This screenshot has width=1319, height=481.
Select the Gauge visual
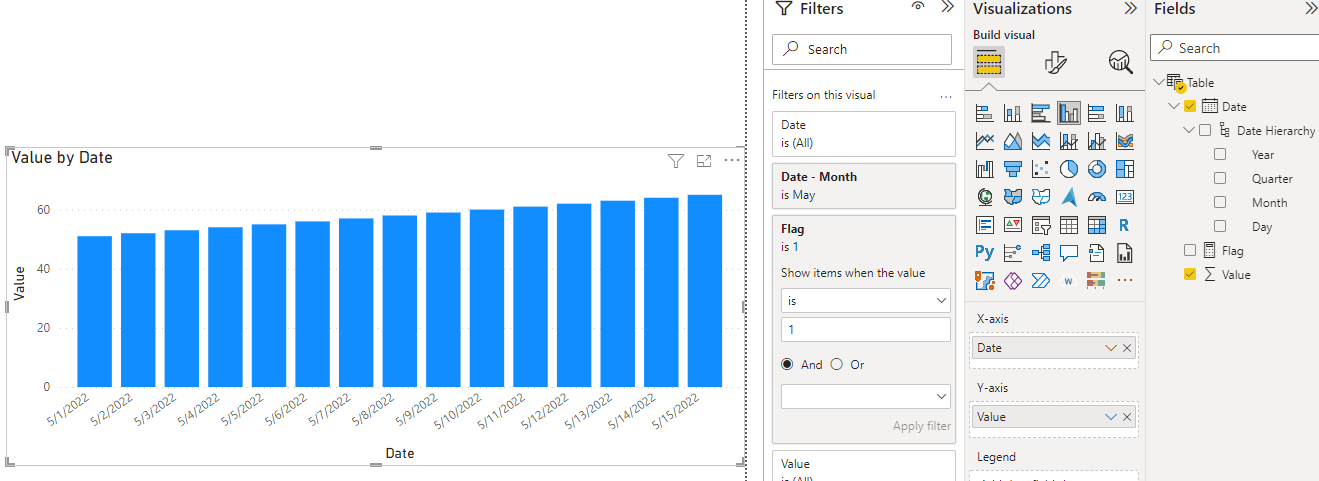tap(1096, 197)
